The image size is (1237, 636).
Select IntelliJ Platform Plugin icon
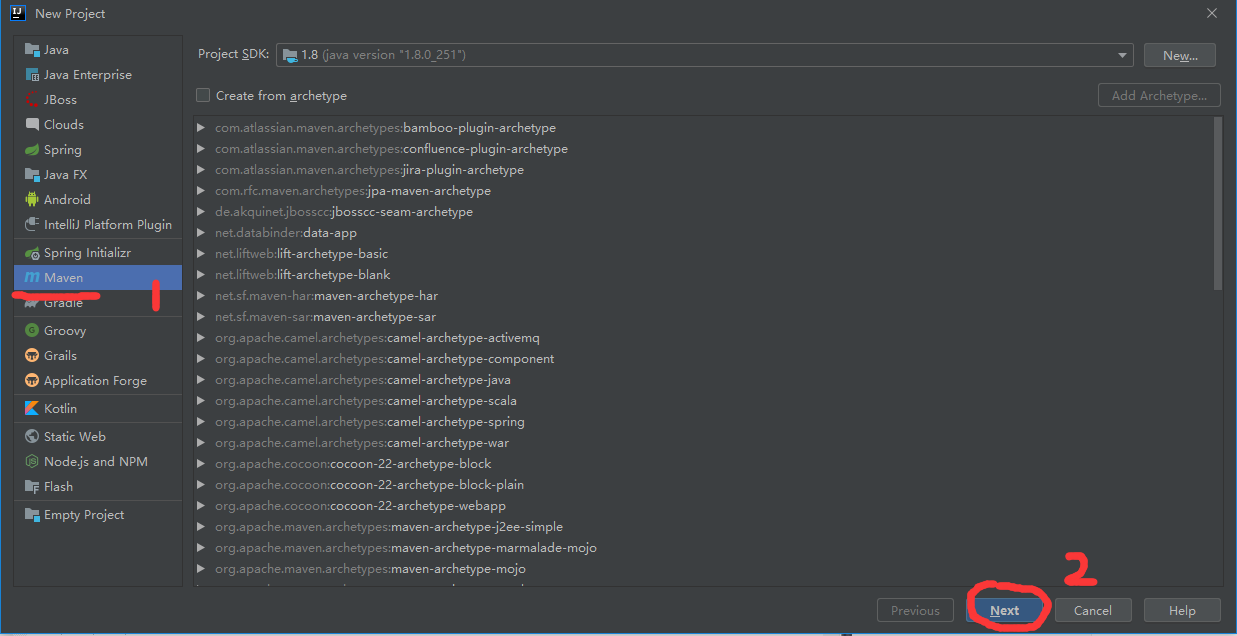pyautogui.click(x=32, y=225)
